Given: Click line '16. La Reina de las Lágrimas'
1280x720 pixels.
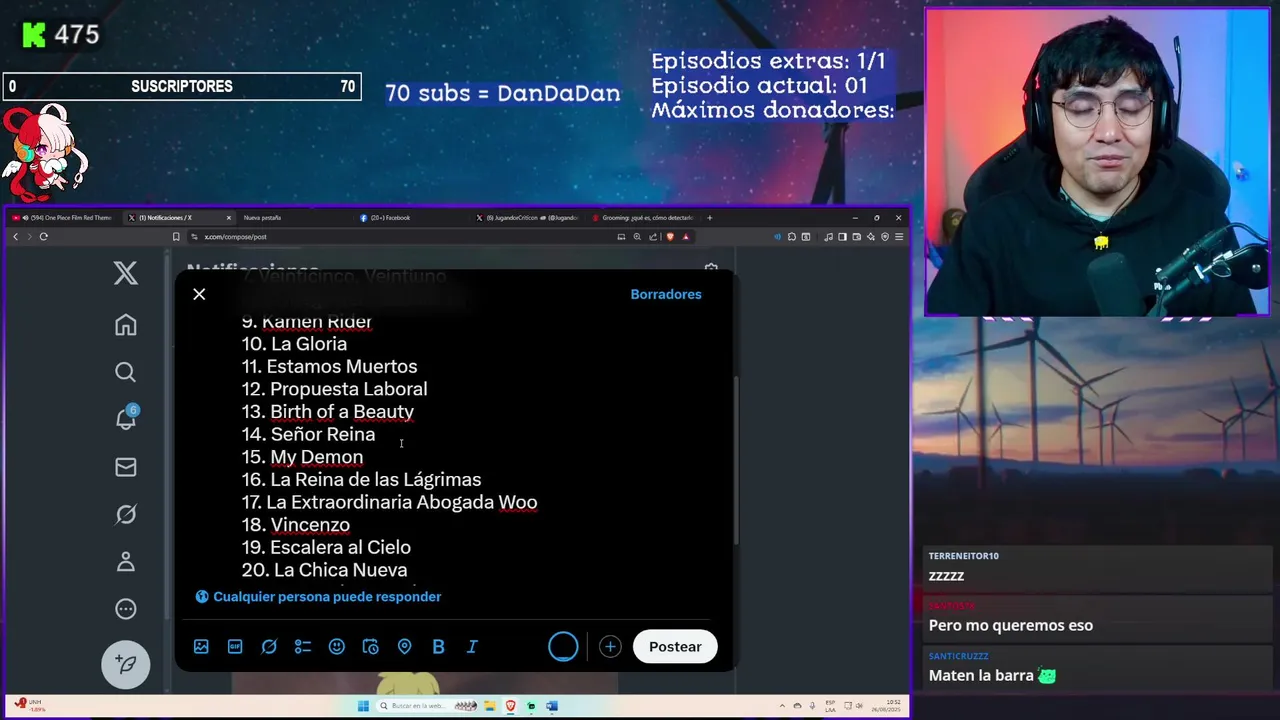Looking at the screenshot, I should click(361, 480).
